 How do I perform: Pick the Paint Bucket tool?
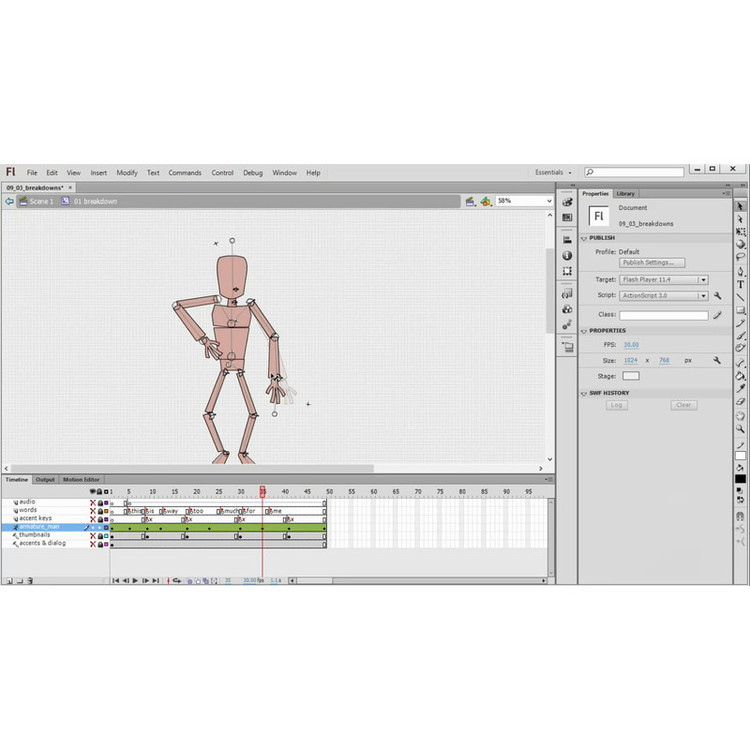coord(741,375)
